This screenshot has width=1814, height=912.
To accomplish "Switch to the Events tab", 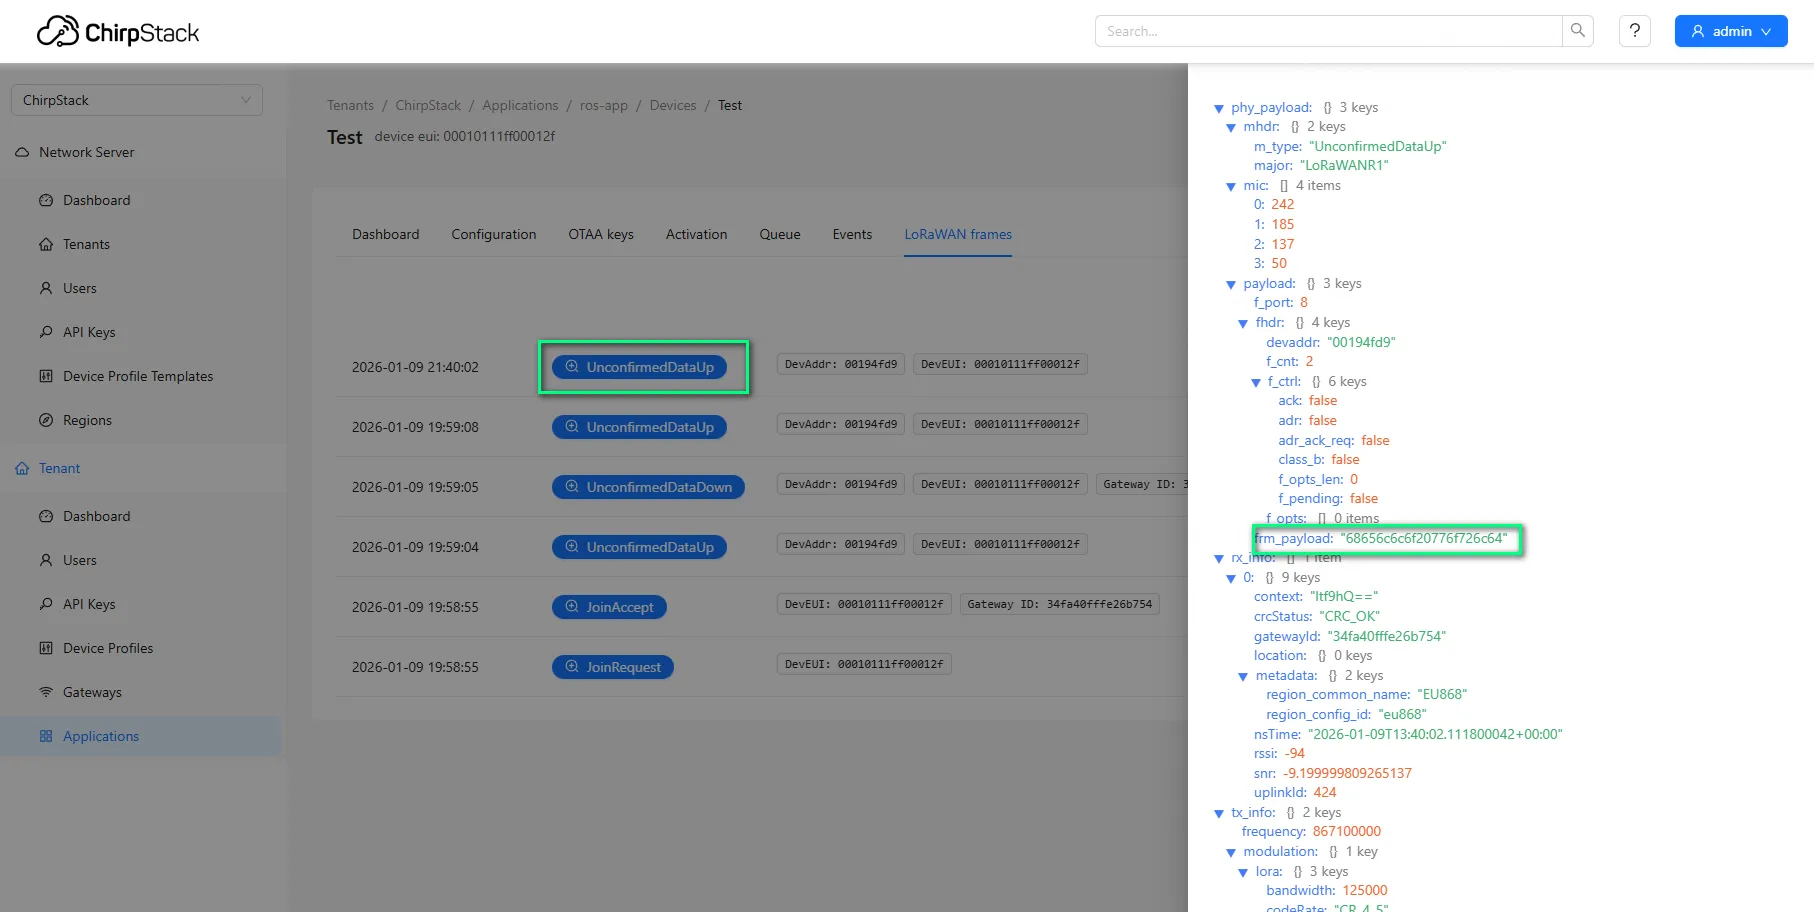I will pos(852,234).
